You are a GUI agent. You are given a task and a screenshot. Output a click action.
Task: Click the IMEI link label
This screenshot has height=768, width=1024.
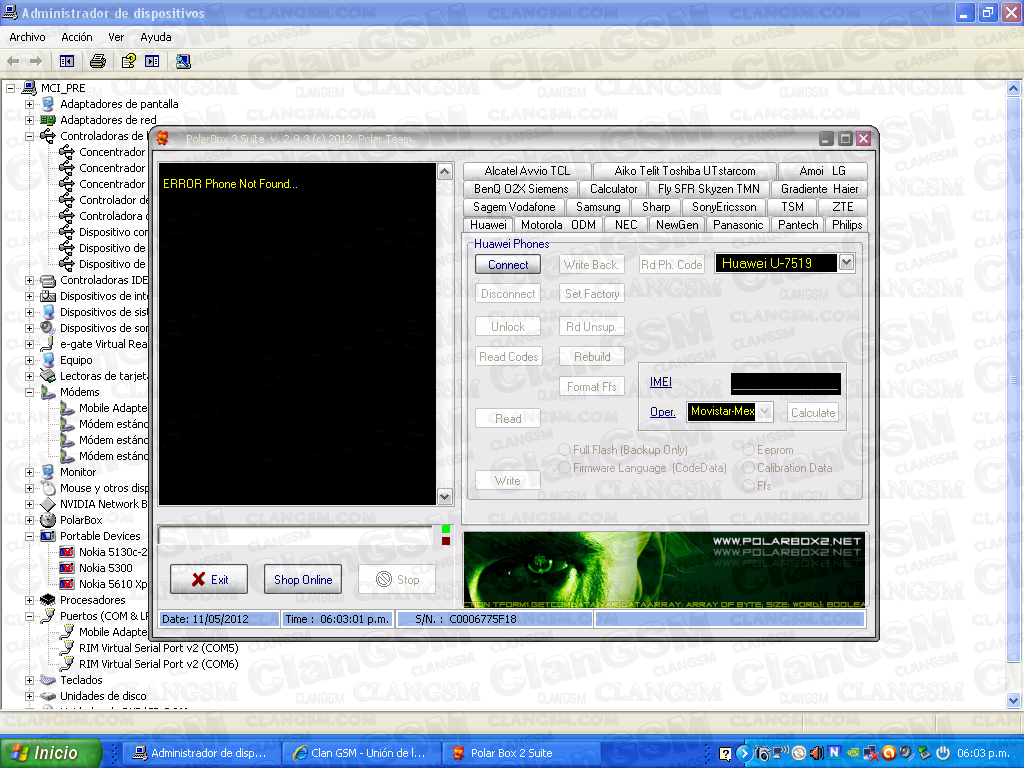[661, 382]
